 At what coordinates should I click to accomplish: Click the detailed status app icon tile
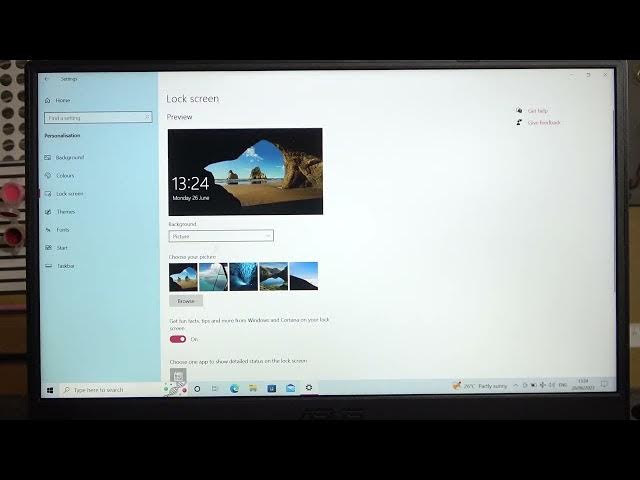(x=178, y=376)
